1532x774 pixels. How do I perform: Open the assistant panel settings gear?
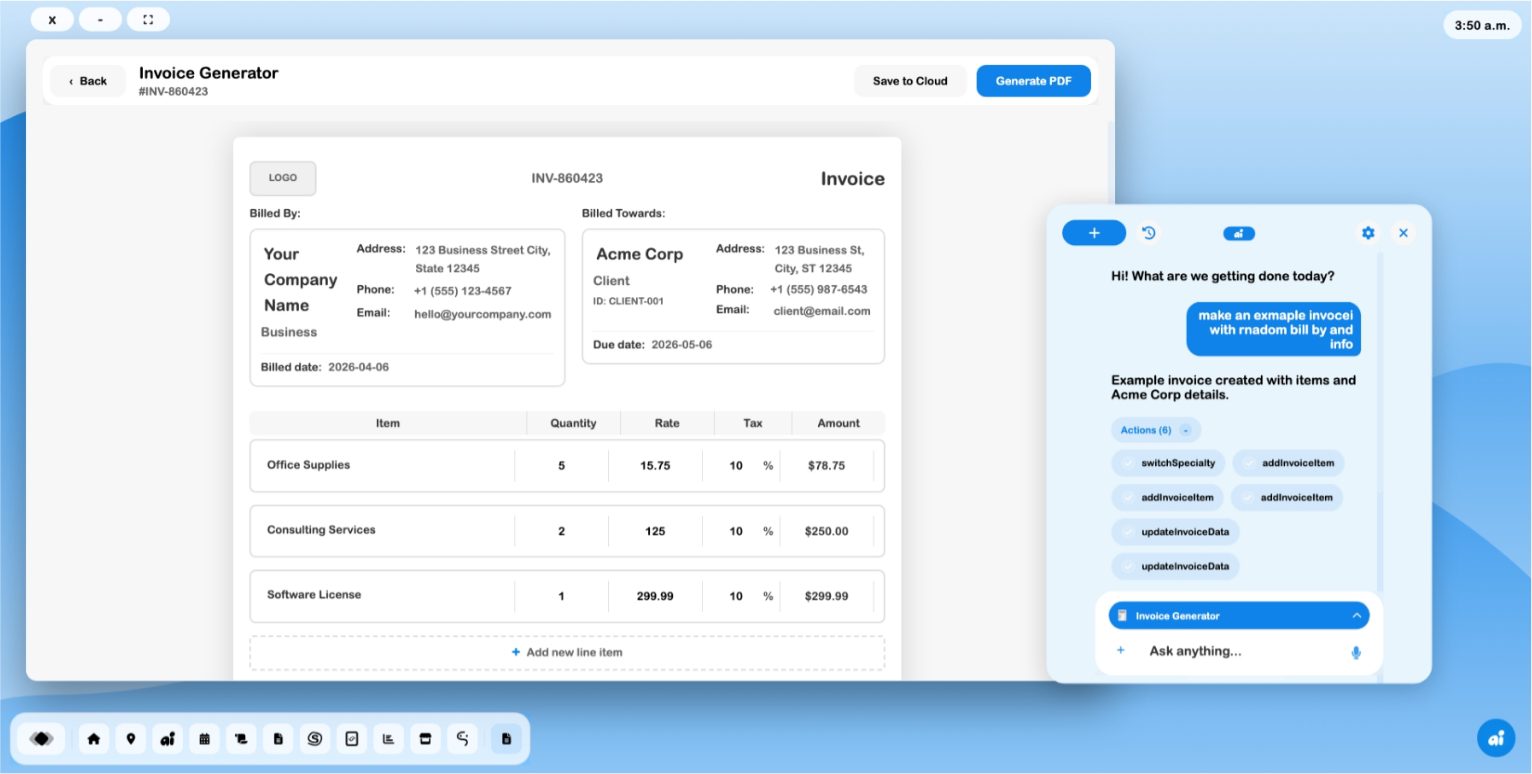pos(1368,233)
